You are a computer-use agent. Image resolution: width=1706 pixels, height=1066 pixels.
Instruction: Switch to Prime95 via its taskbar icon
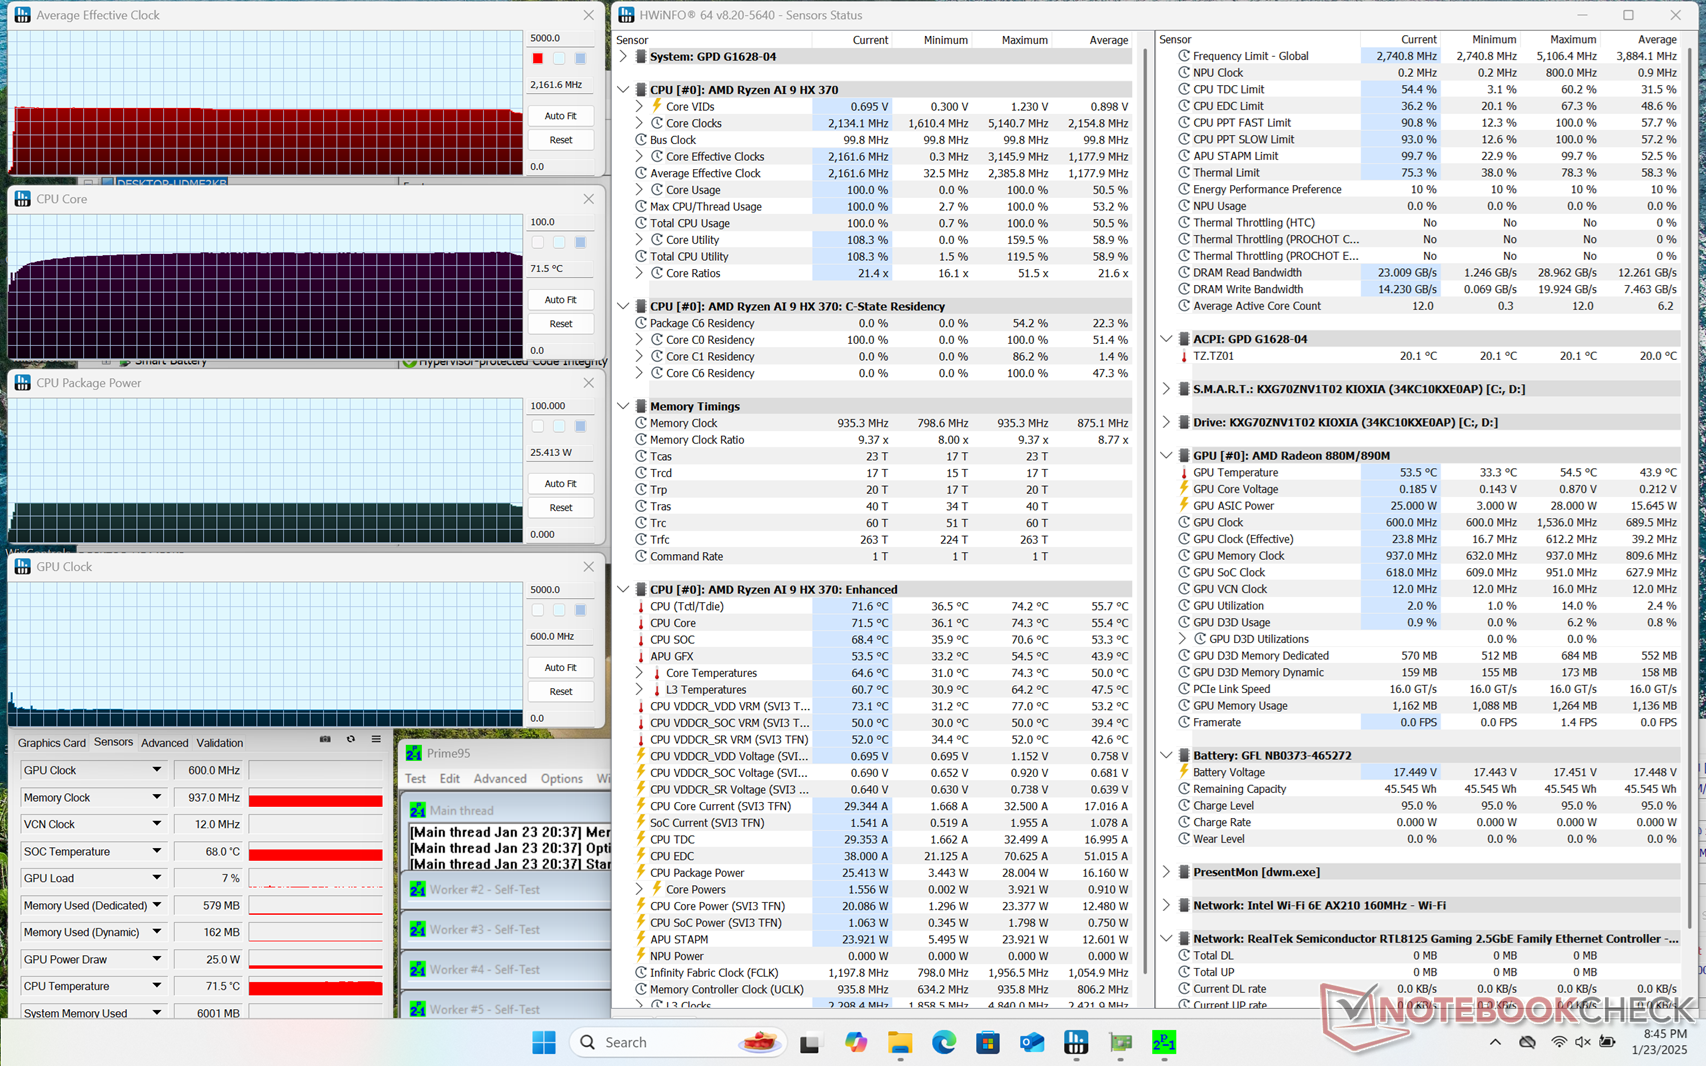pyautogui.click(x=1164, y=1042)
